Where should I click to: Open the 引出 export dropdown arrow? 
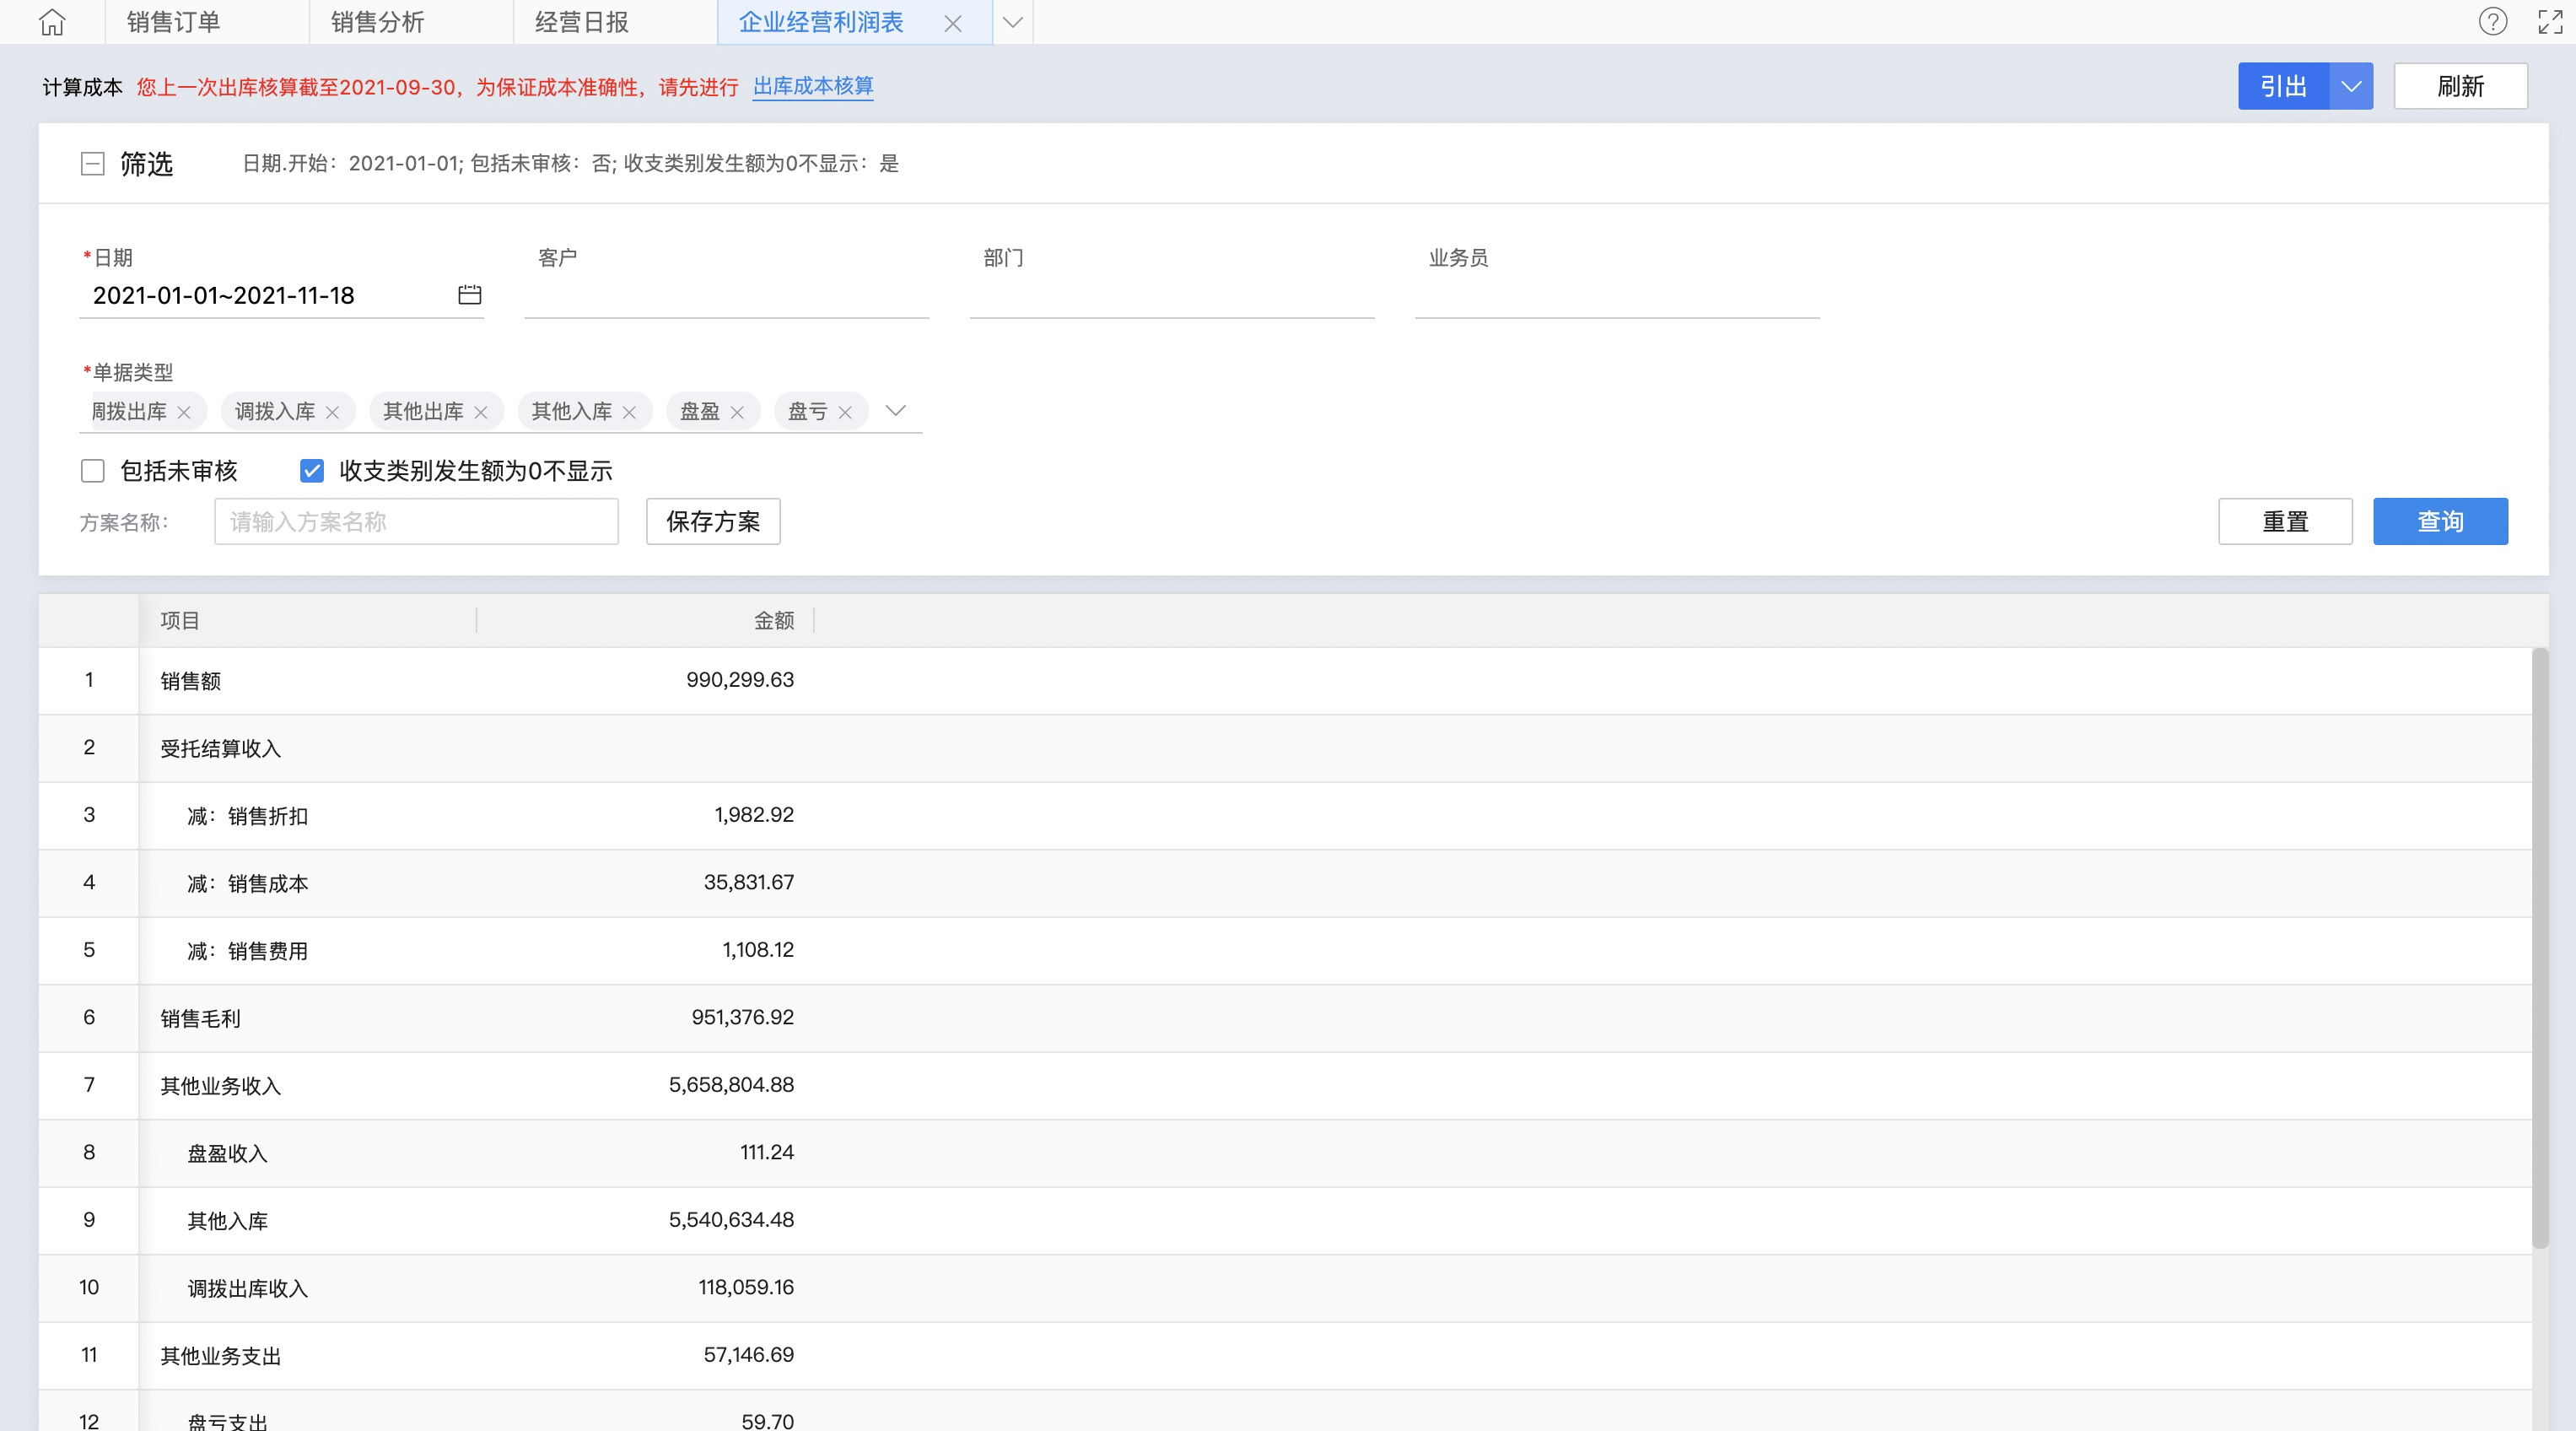coord(2351,87)
